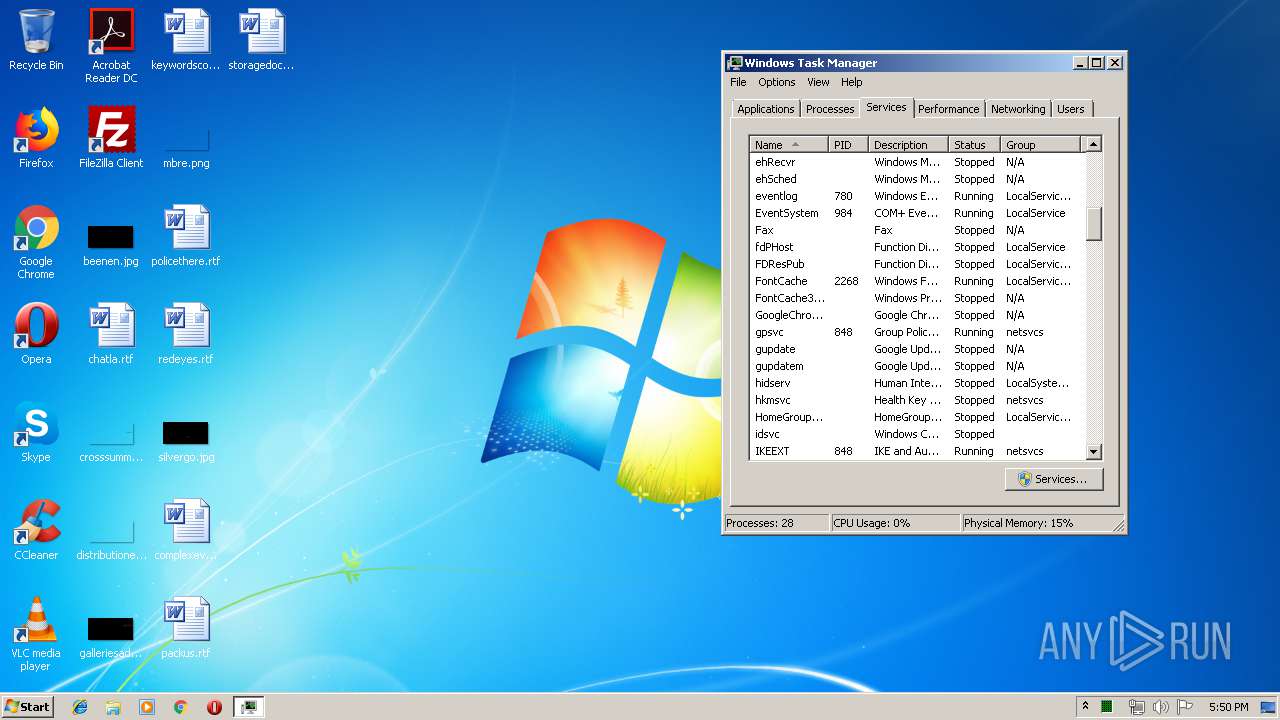Click the Action Center flag icon
The image size is (1280, 720).
(x=1184, y=707)
